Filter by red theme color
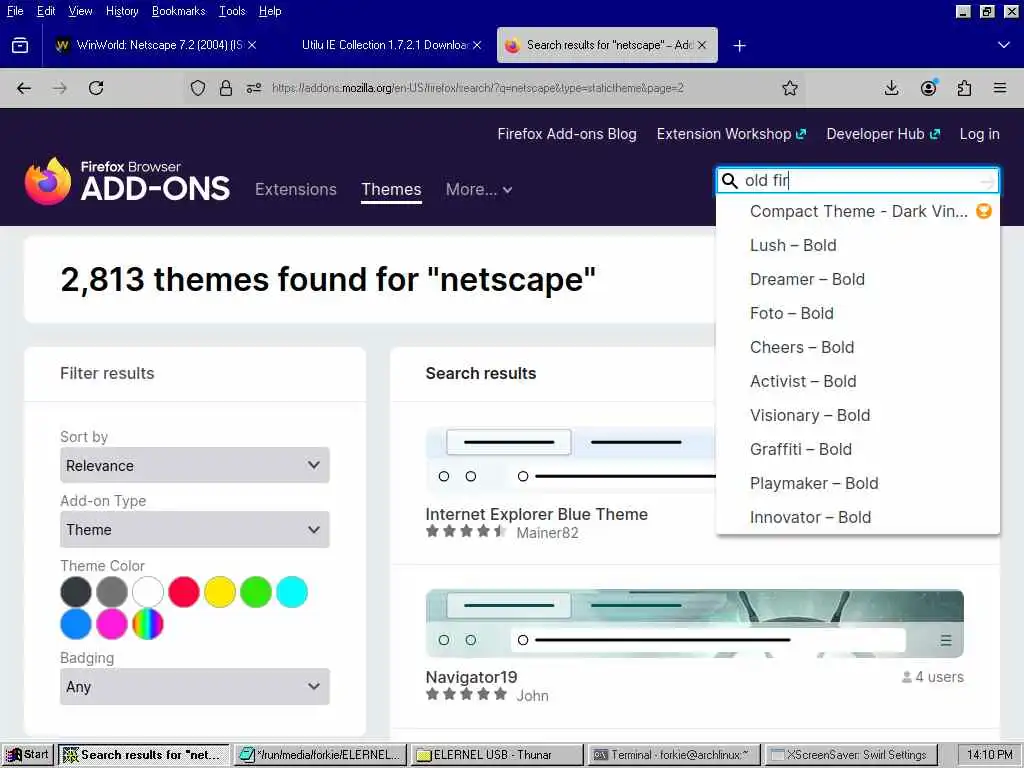 (184, 592)
